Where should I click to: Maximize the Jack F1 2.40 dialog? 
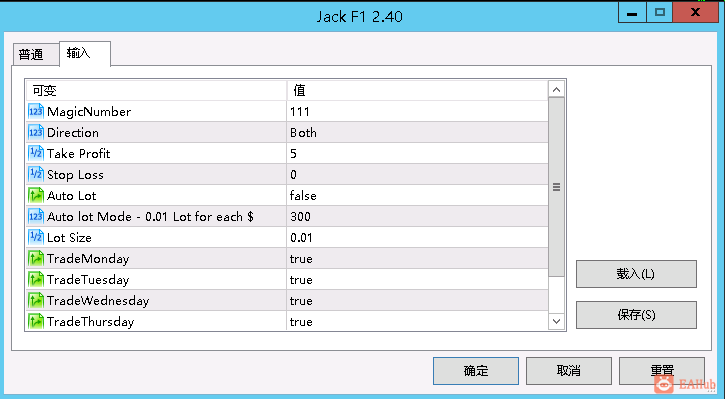point(659,12)
